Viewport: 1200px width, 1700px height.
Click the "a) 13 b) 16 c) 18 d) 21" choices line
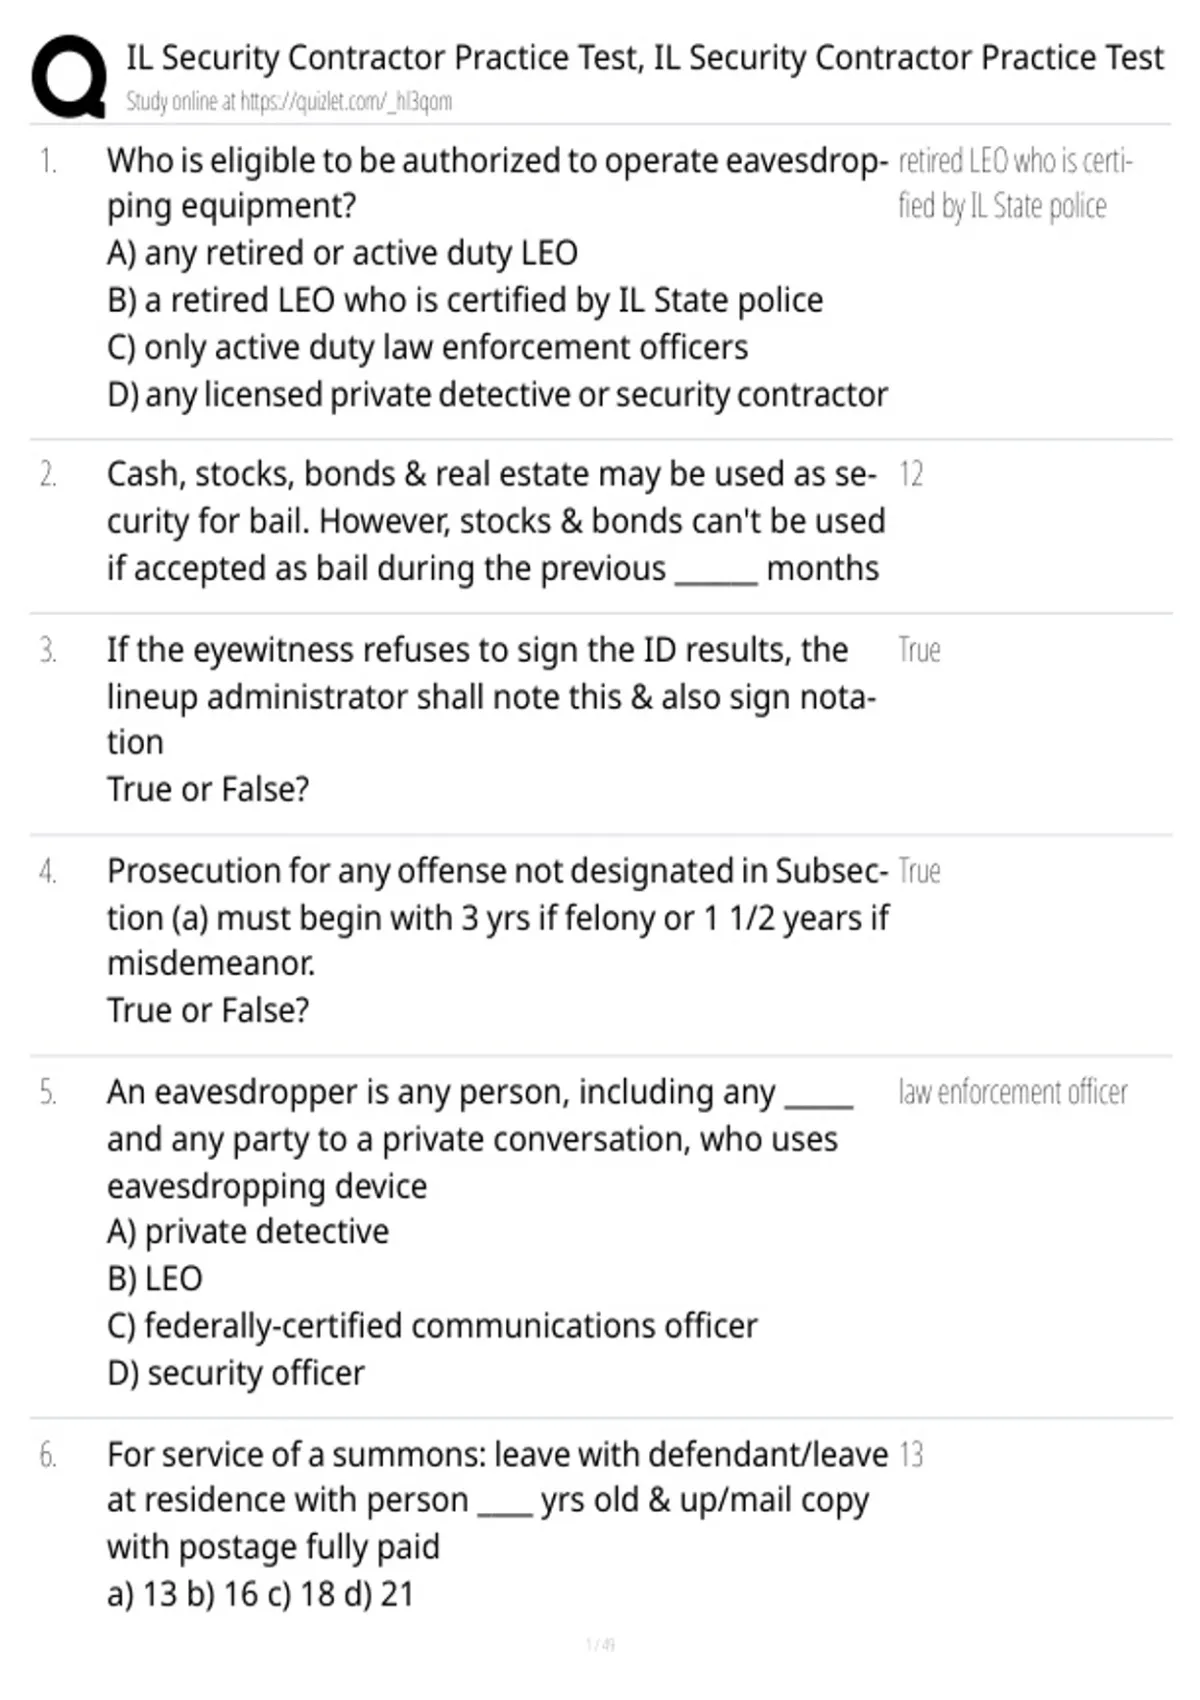click(x=260, y=1593)
